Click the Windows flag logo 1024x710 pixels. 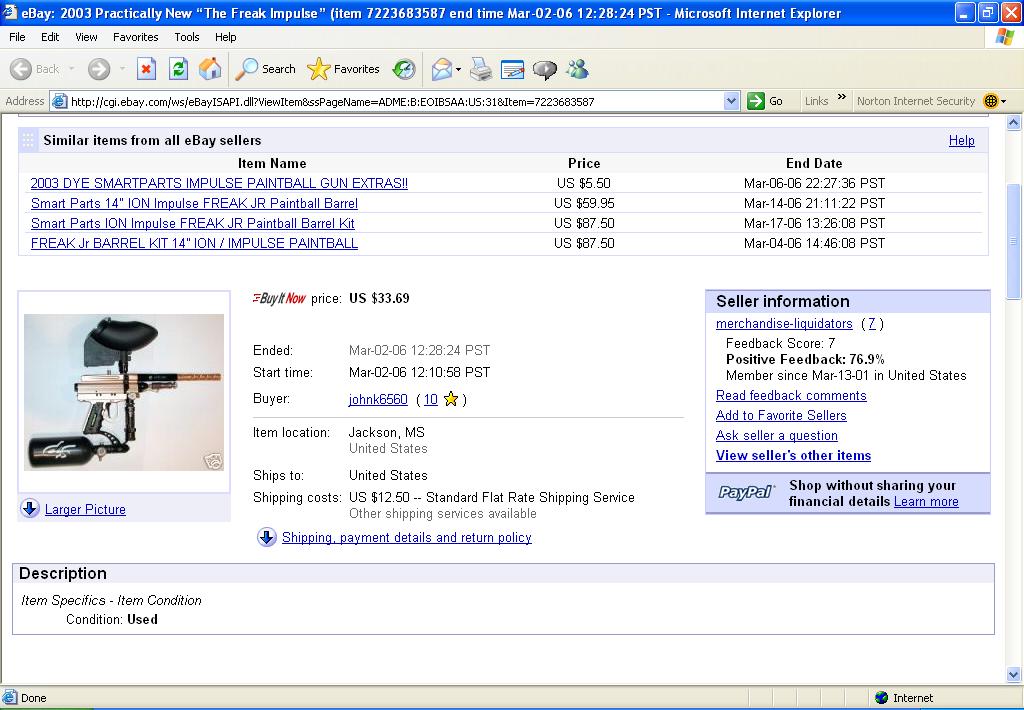[x=1004, y=37]
